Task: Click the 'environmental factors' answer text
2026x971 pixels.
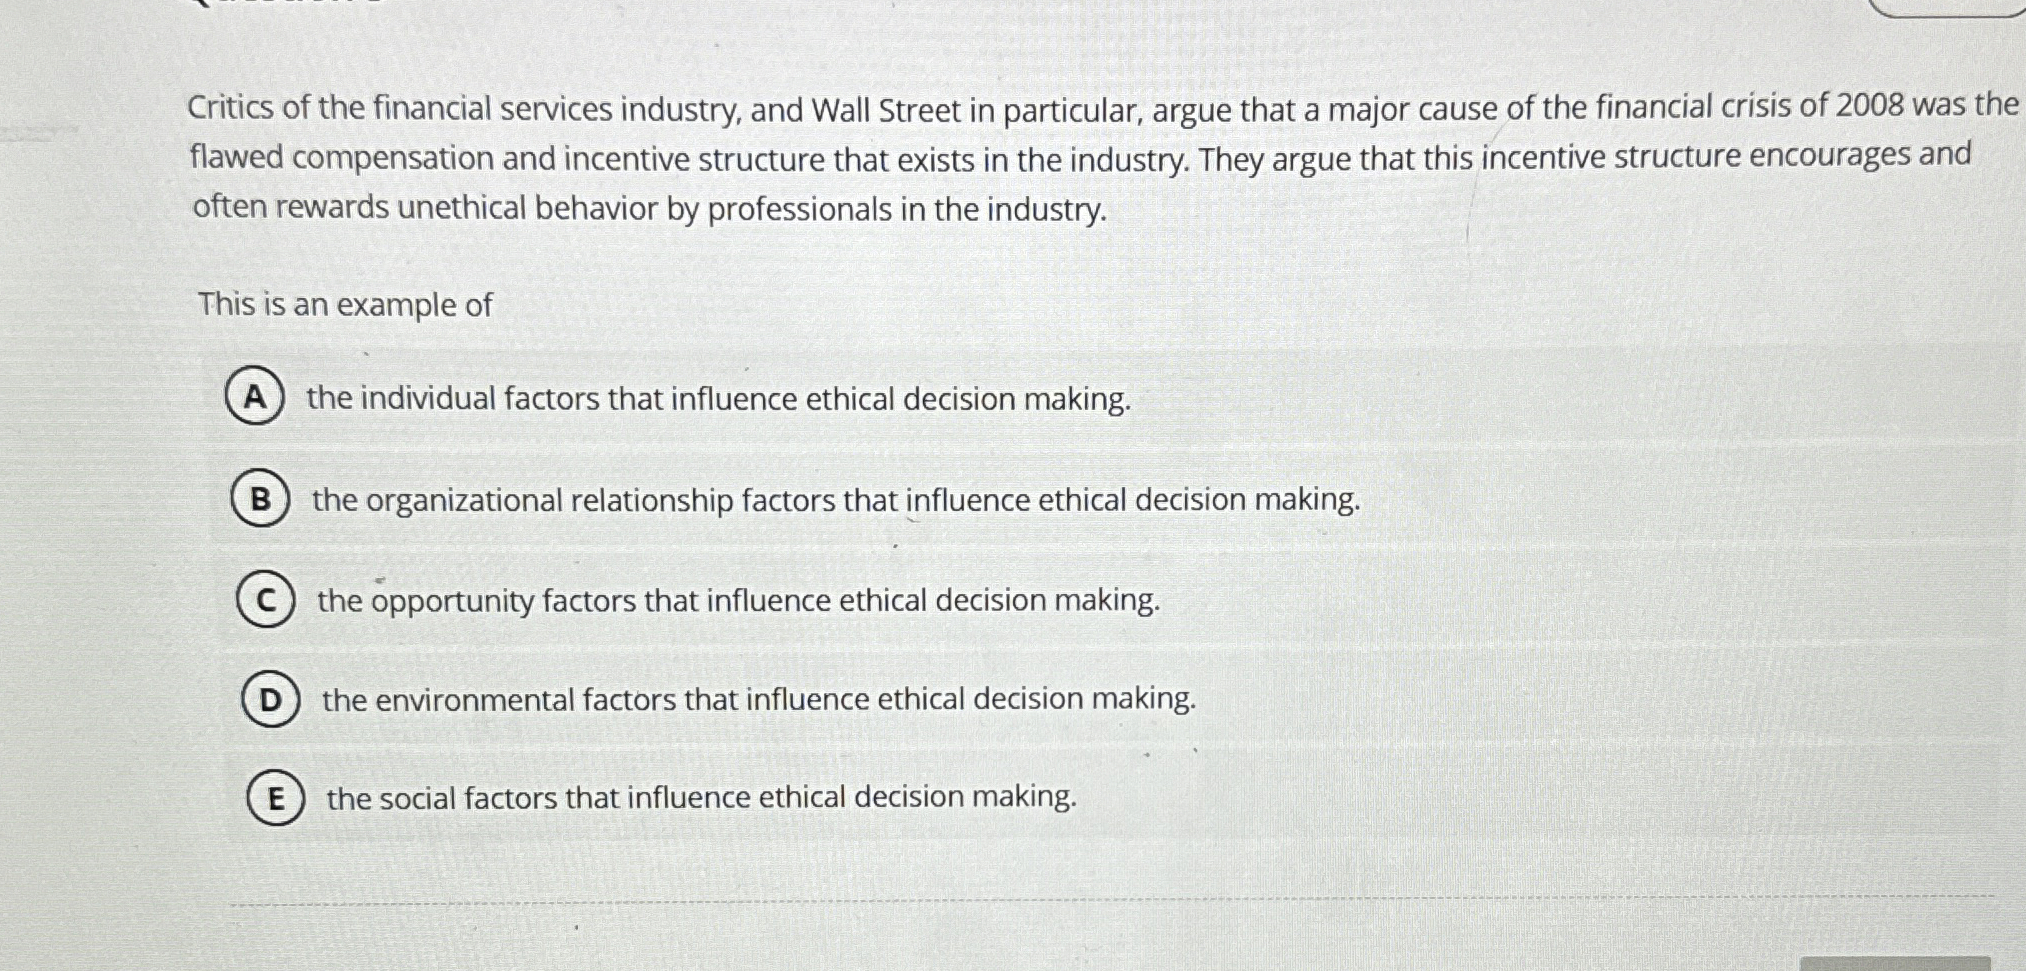Action: point(758,699)
